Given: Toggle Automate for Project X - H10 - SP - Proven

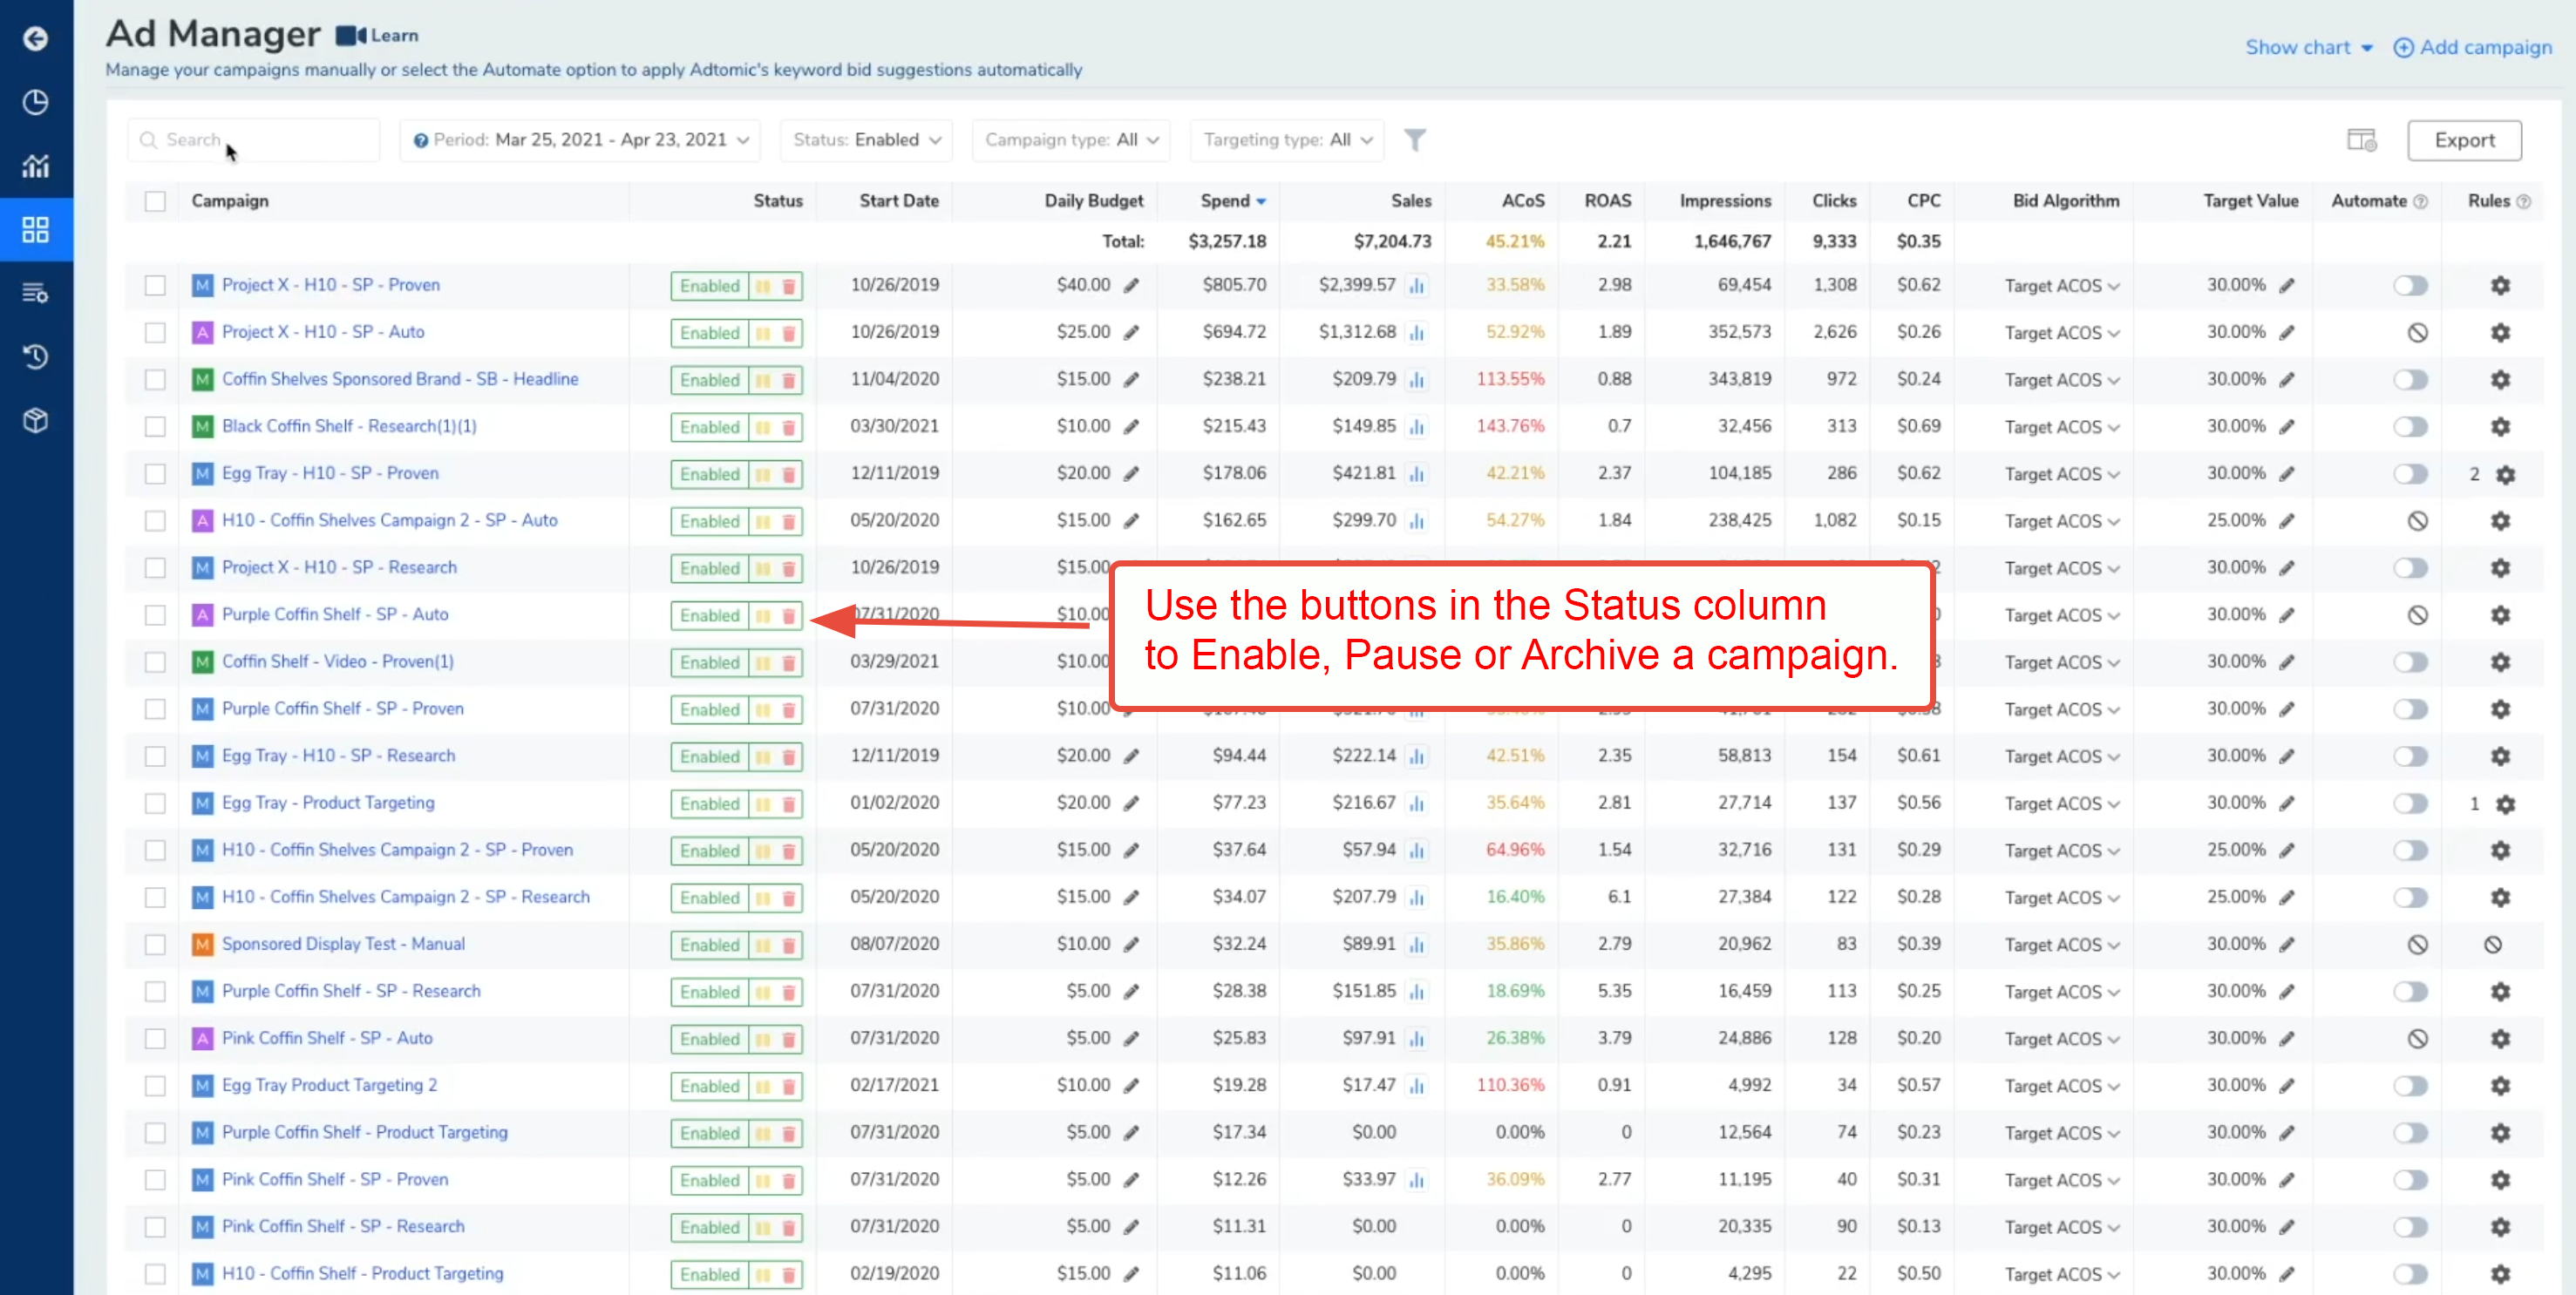Looking at the screenshot, I should coord(2410,286).
